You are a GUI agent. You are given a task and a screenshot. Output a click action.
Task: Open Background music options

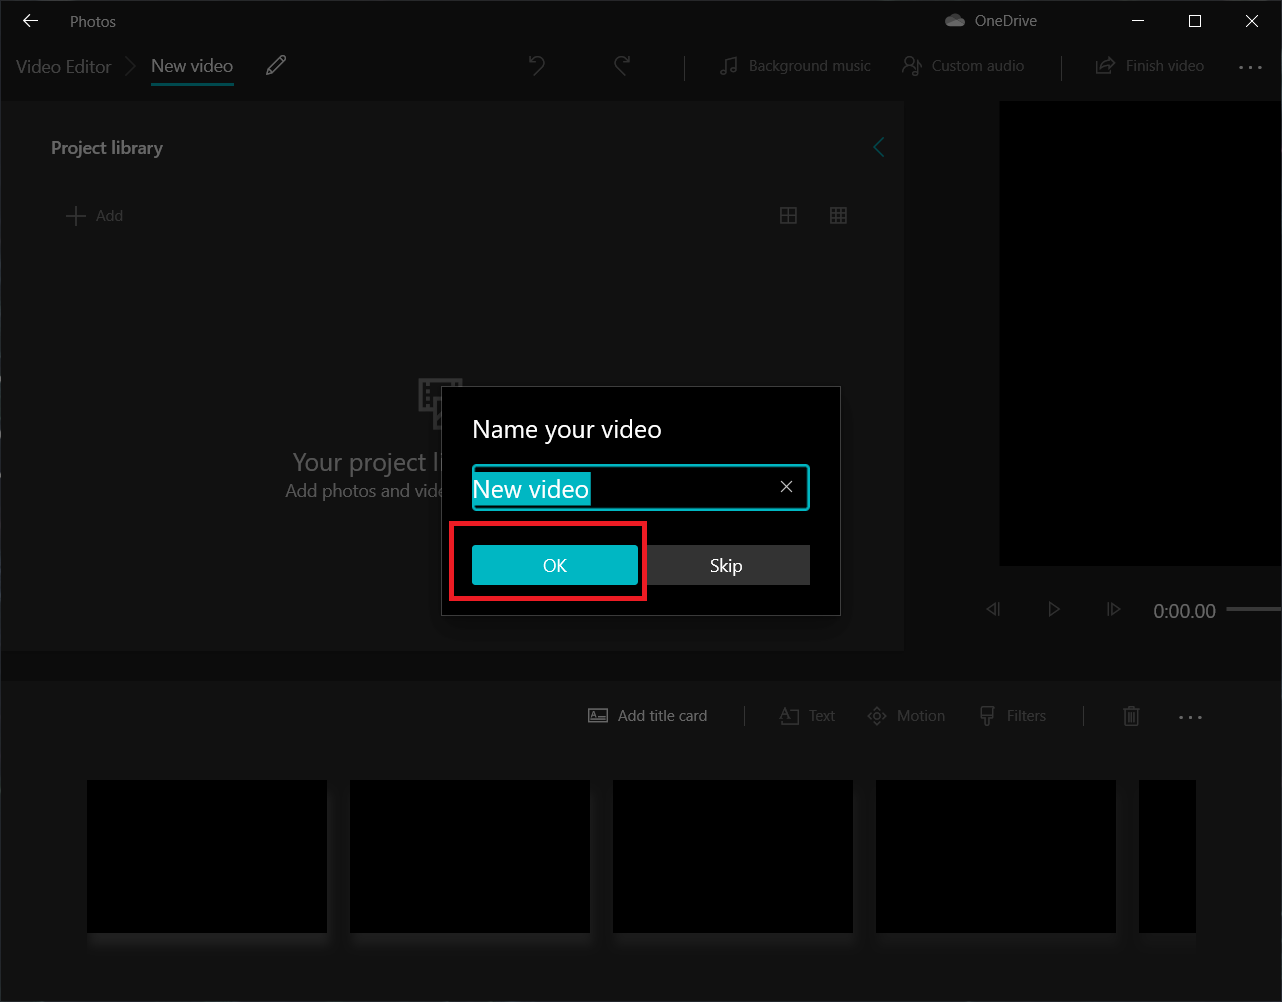(795, 66)
